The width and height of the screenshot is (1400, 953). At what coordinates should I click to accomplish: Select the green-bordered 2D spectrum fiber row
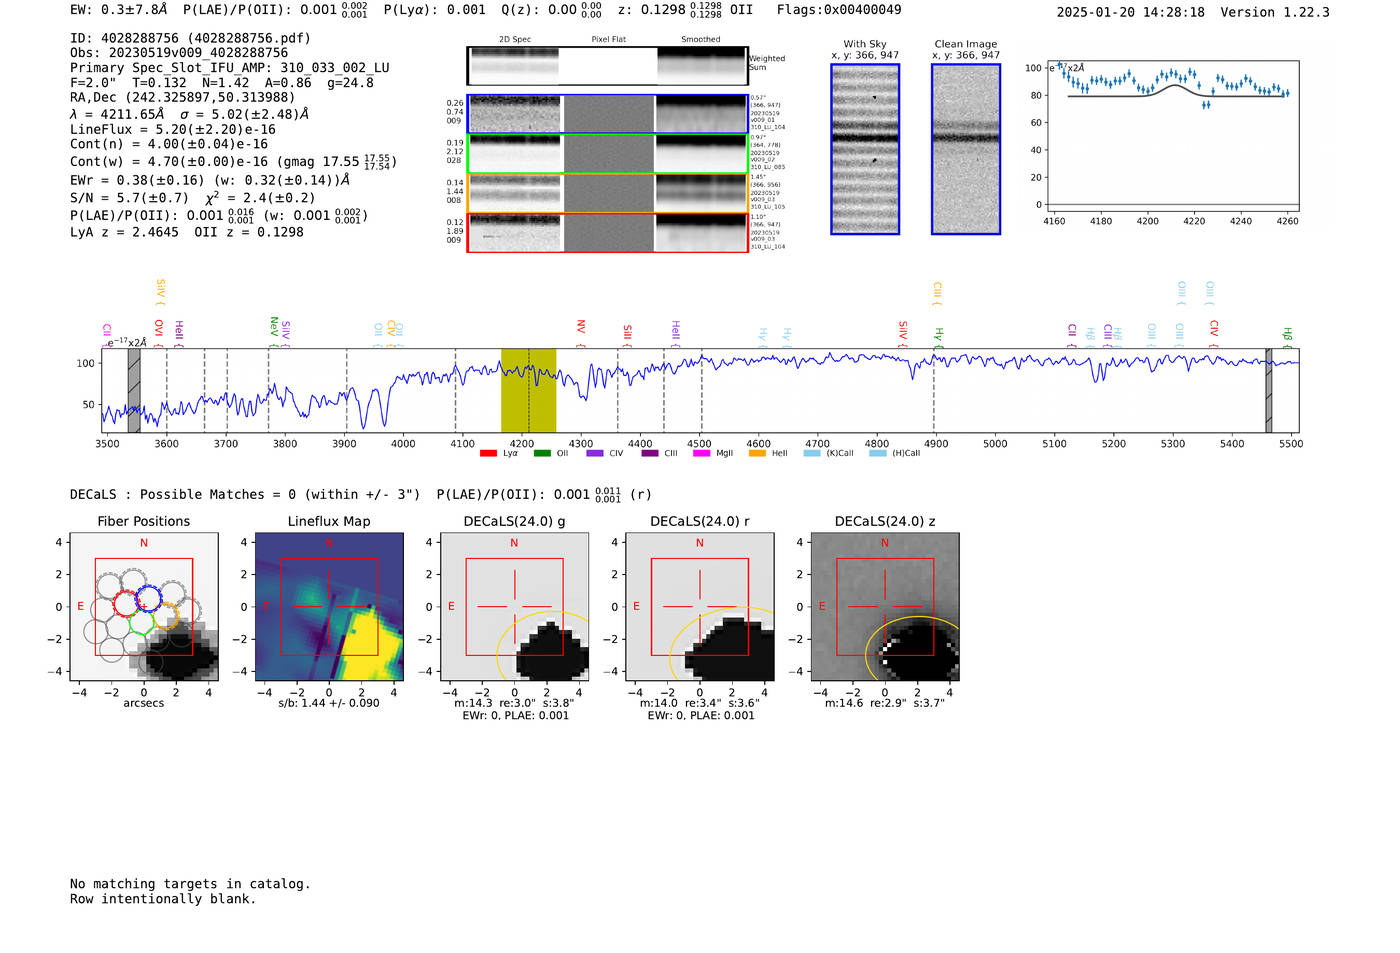click(607, 154)
